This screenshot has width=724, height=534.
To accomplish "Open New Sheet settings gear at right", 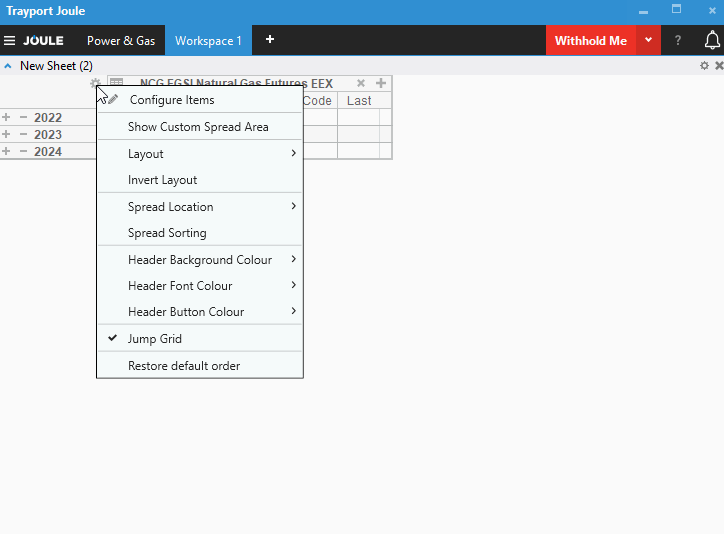I will click(x=704, y=66).
